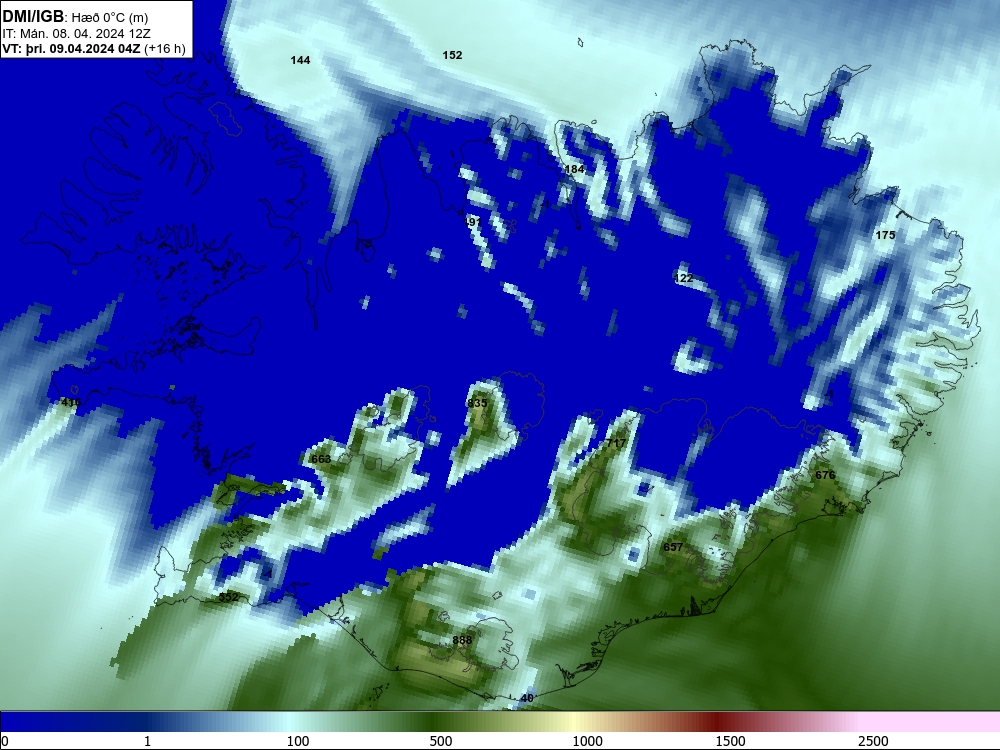This screenshot has width=1000, height=750.
Task: Click the legend label 0
Action: 5,741
